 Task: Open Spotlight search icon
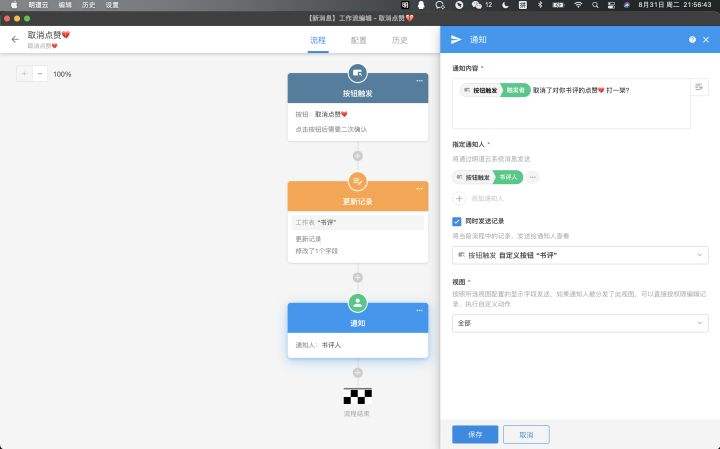595,5
